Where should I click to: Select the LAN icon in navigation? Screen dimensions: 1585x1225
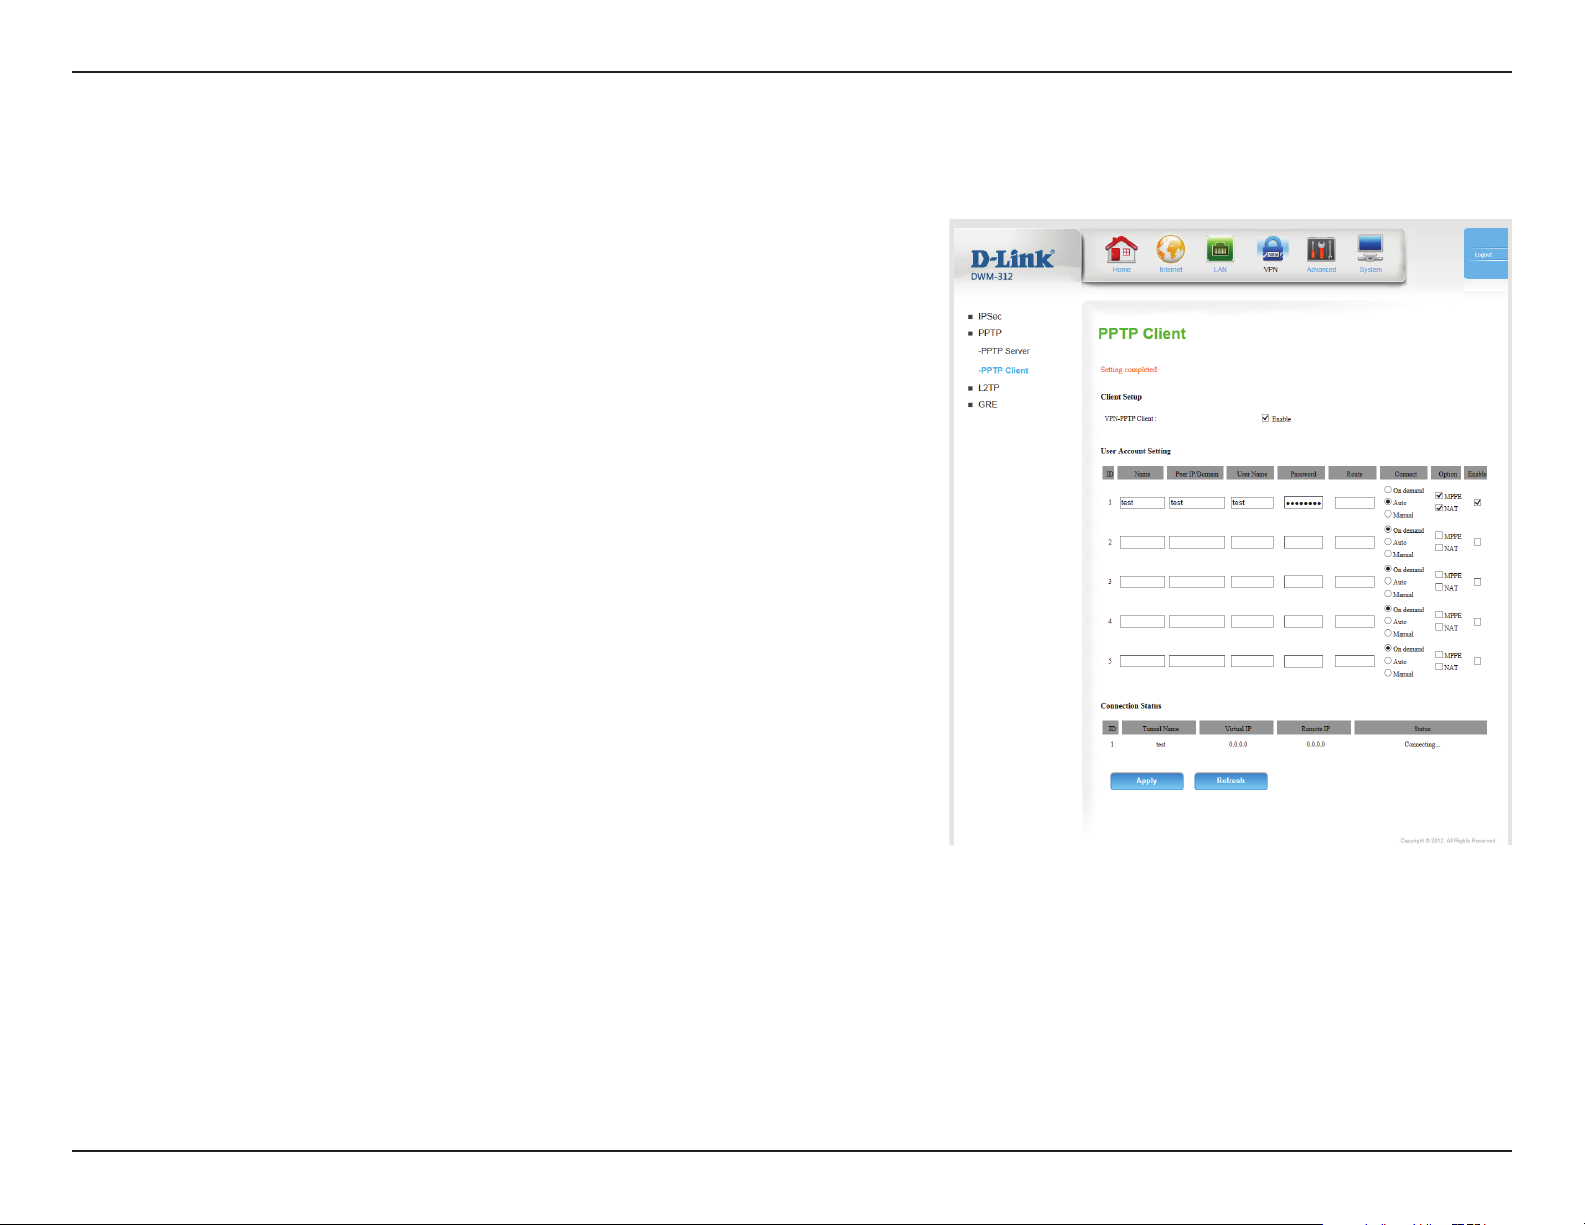(x=1220, y=250)
